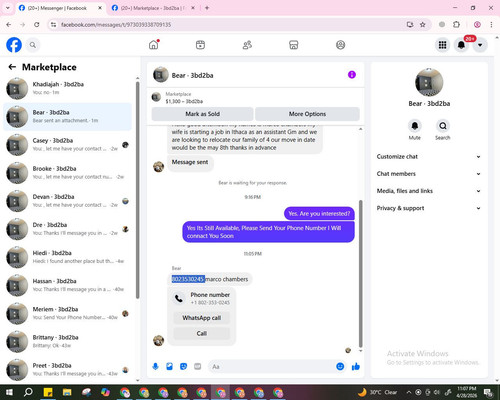This screenshot has width=500, height=400.
Task: Click the back arrow beside Marketplace heading
Action: coord(12,67)
